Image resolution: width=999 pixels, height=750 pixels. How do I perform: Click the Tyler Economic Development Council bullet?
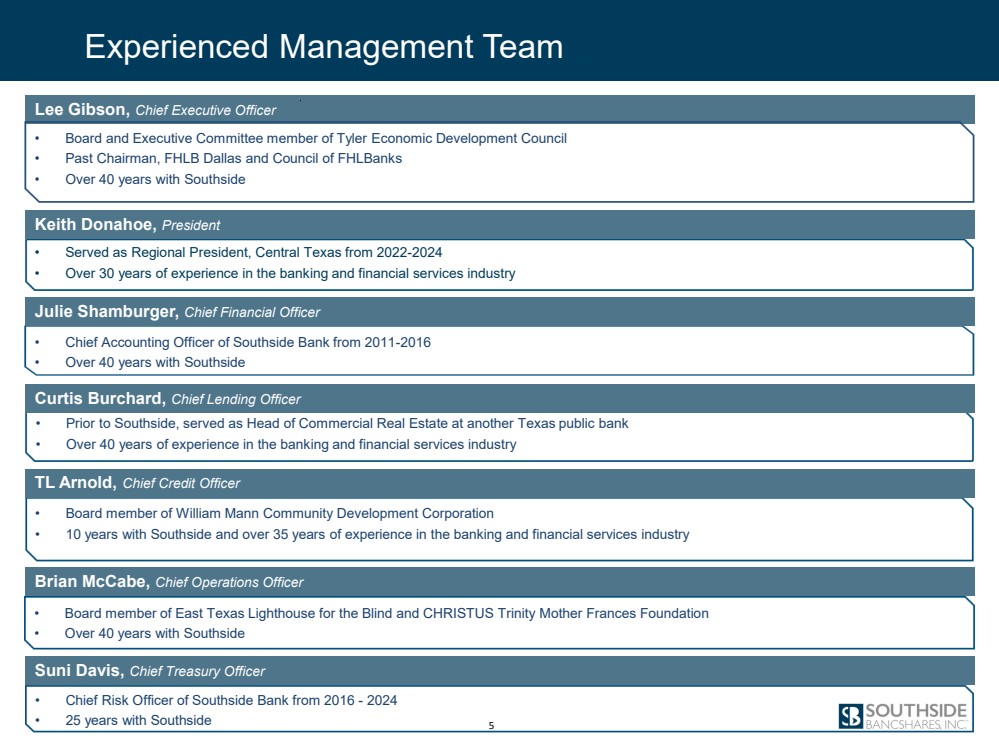tap(316, 138)
